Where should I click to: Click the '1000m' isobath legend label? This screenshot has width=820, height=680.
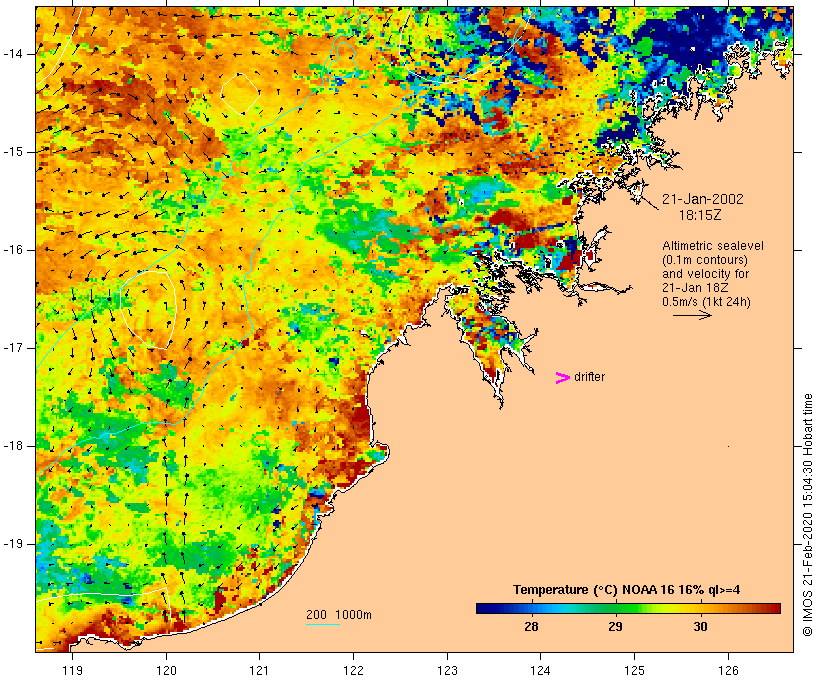pos(353,615)
